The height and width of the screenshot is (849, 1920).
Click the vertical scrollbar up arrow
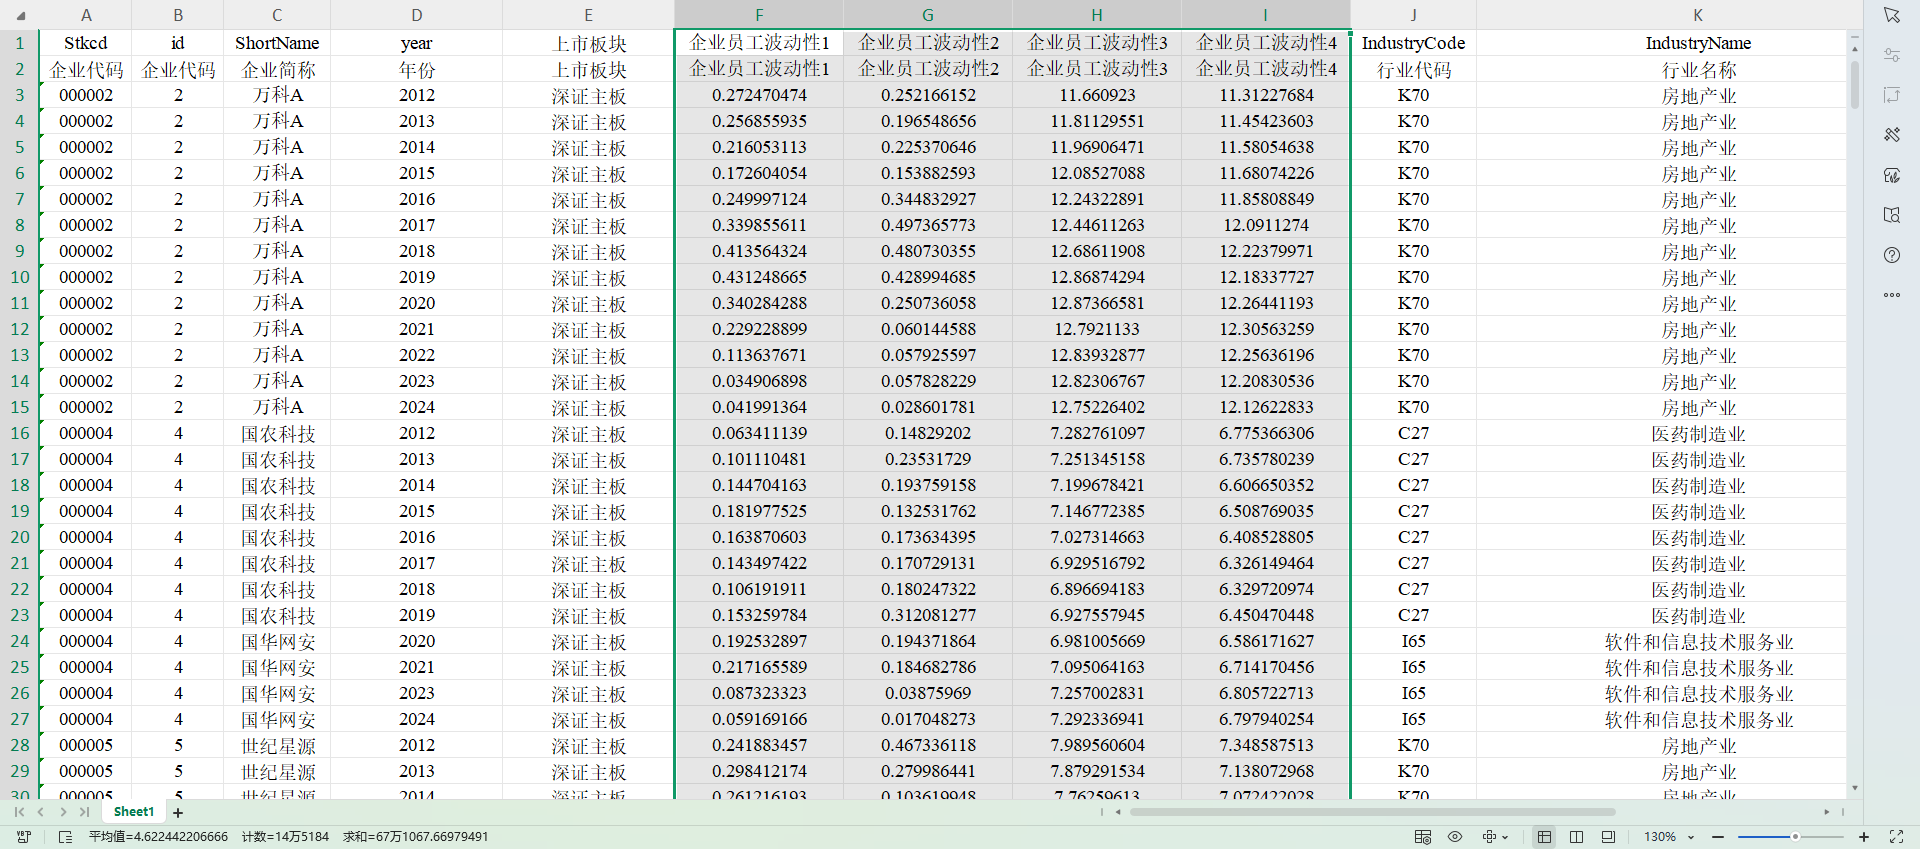(1854, 48)
